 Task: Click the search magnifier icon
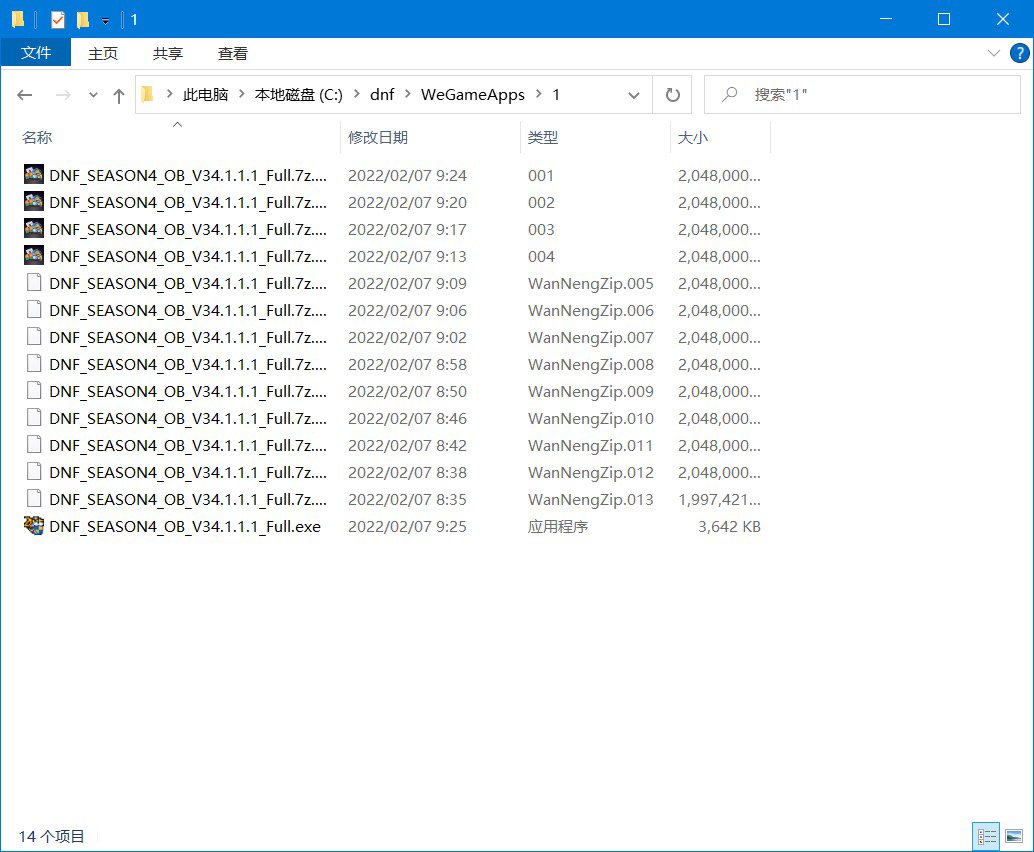[x=729, y=94]
